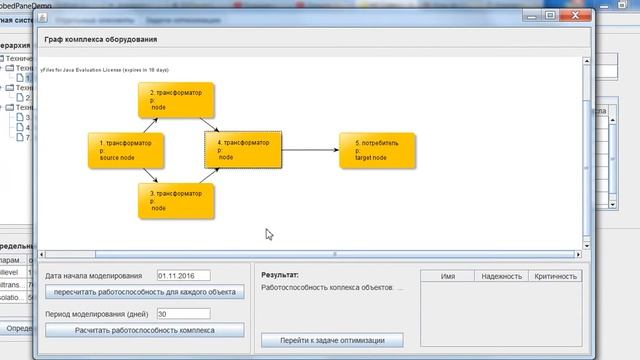Screen dimensions: 640x360
Task: Click пересчитать работоспособность для каждого объекта button
Action: [x=145, y=292]
